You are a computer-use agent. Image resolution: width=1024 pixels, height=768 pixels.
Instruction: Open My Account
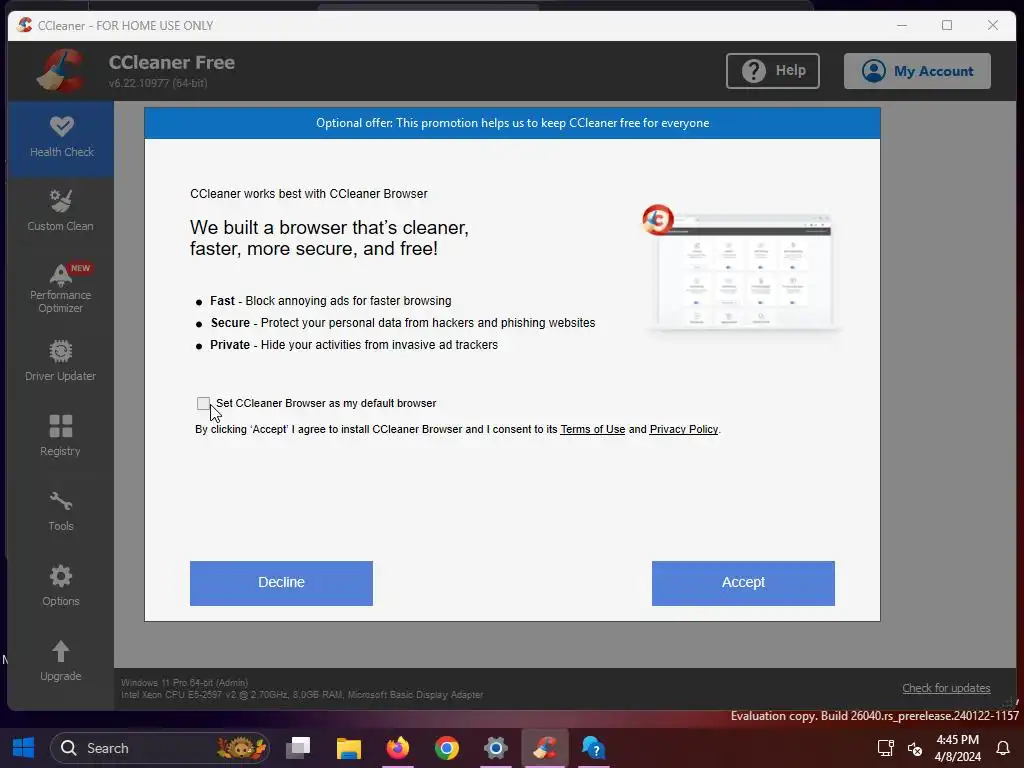tap(917, 71)
